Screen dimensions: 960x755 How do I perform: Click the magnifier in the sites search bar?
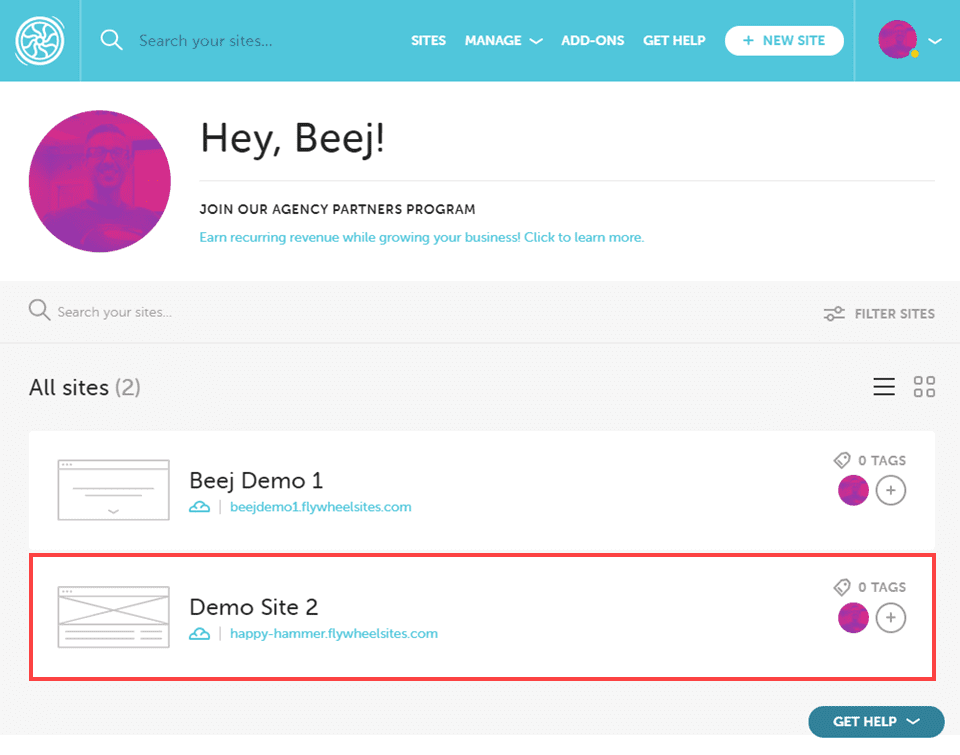(39, 311)
